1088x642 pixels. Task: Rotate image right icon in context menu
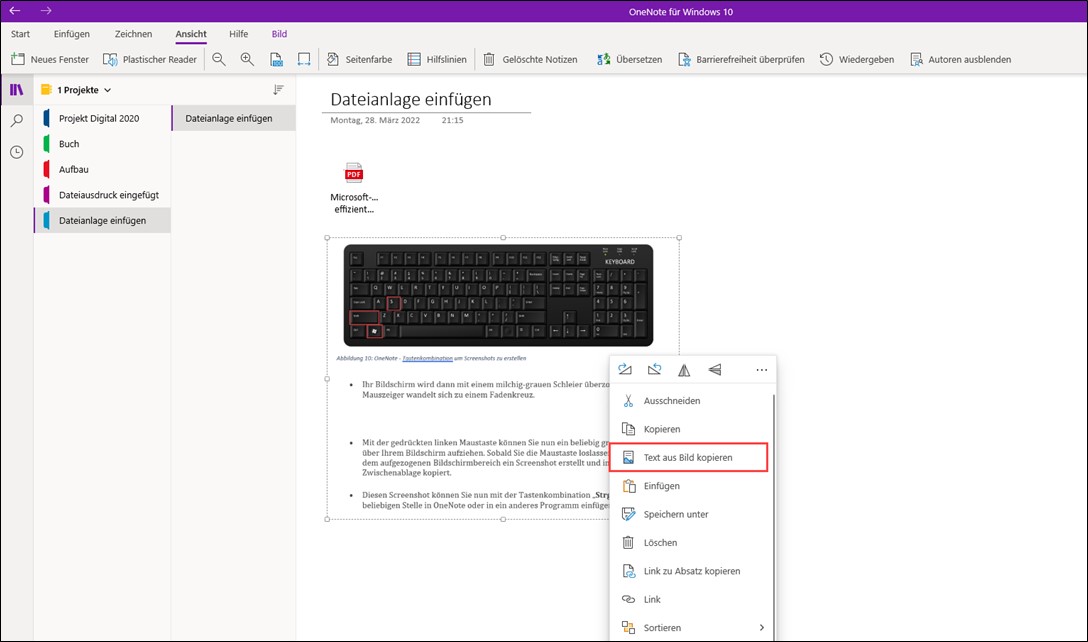point(625,370)
